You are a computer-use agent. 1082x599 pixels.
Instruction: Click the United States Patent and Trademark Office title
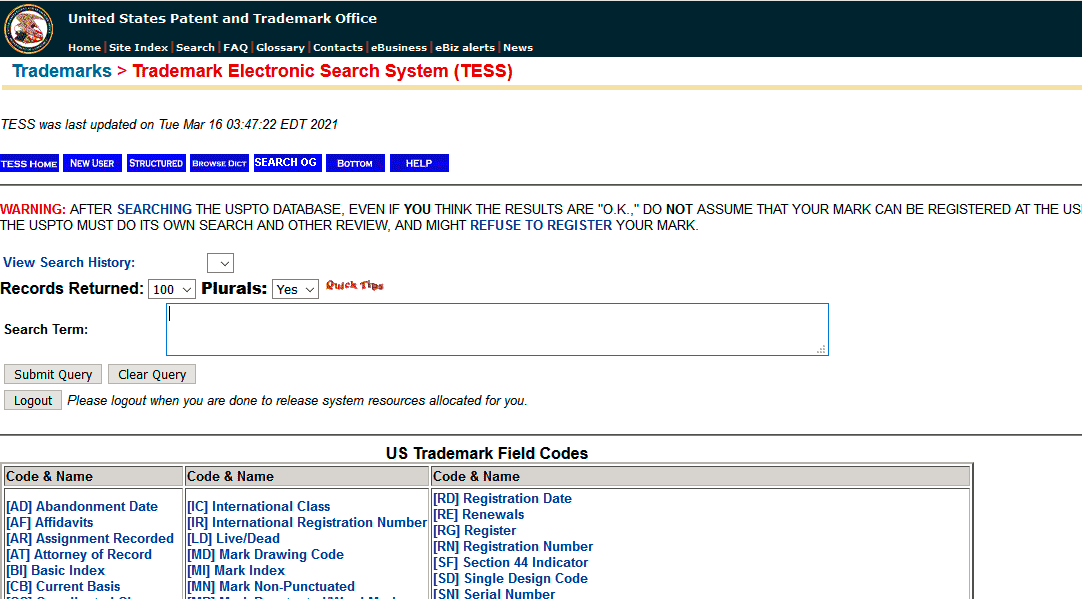222,19
